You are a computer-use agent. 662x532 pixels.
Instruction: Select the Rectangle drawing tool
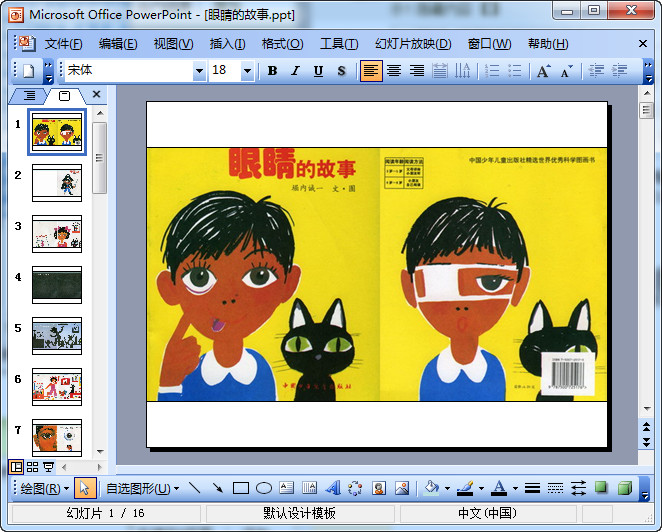[x=241, y=489]
